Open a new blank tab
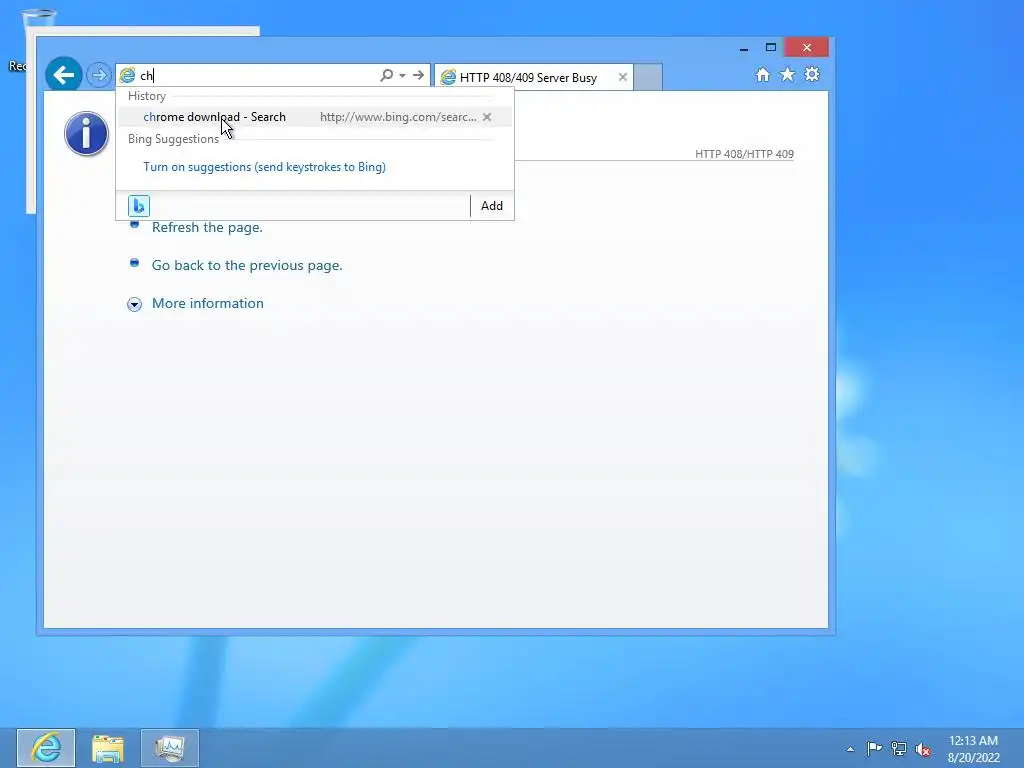1024x768 pixels. coord(648,77)
